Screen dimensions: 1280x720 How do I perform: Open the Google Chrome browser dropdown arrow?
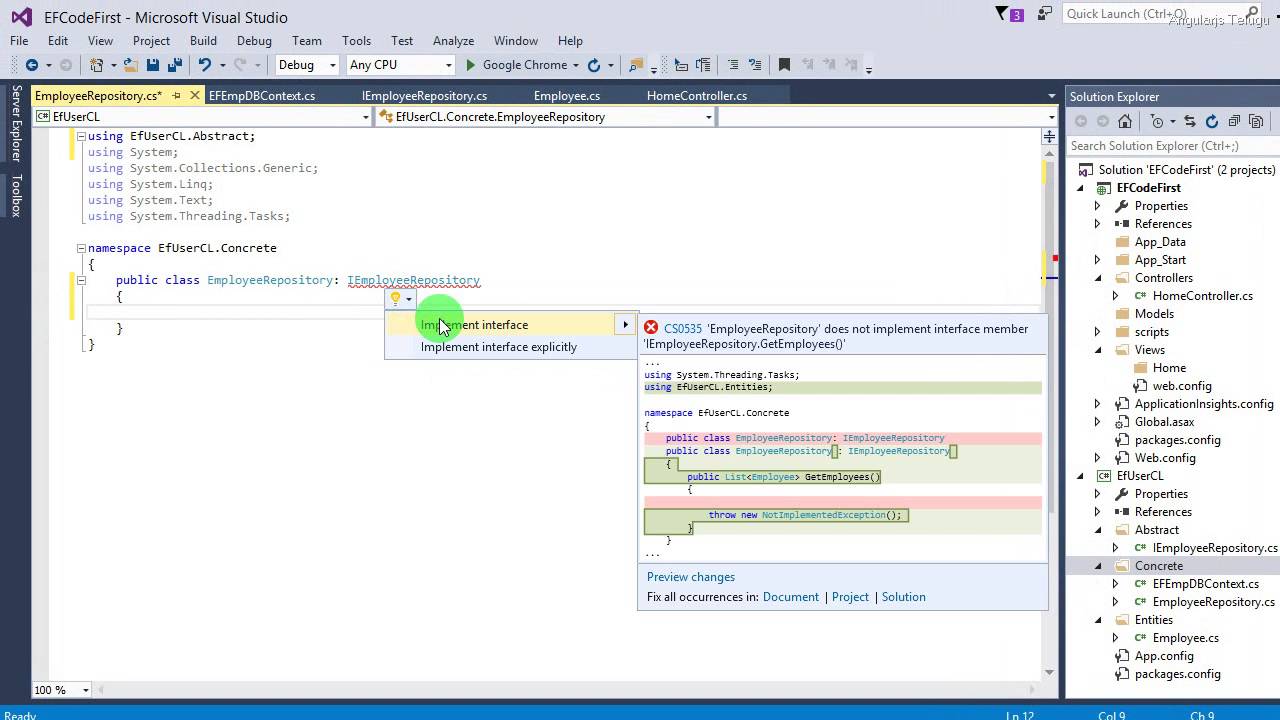(x=575, y=65)
